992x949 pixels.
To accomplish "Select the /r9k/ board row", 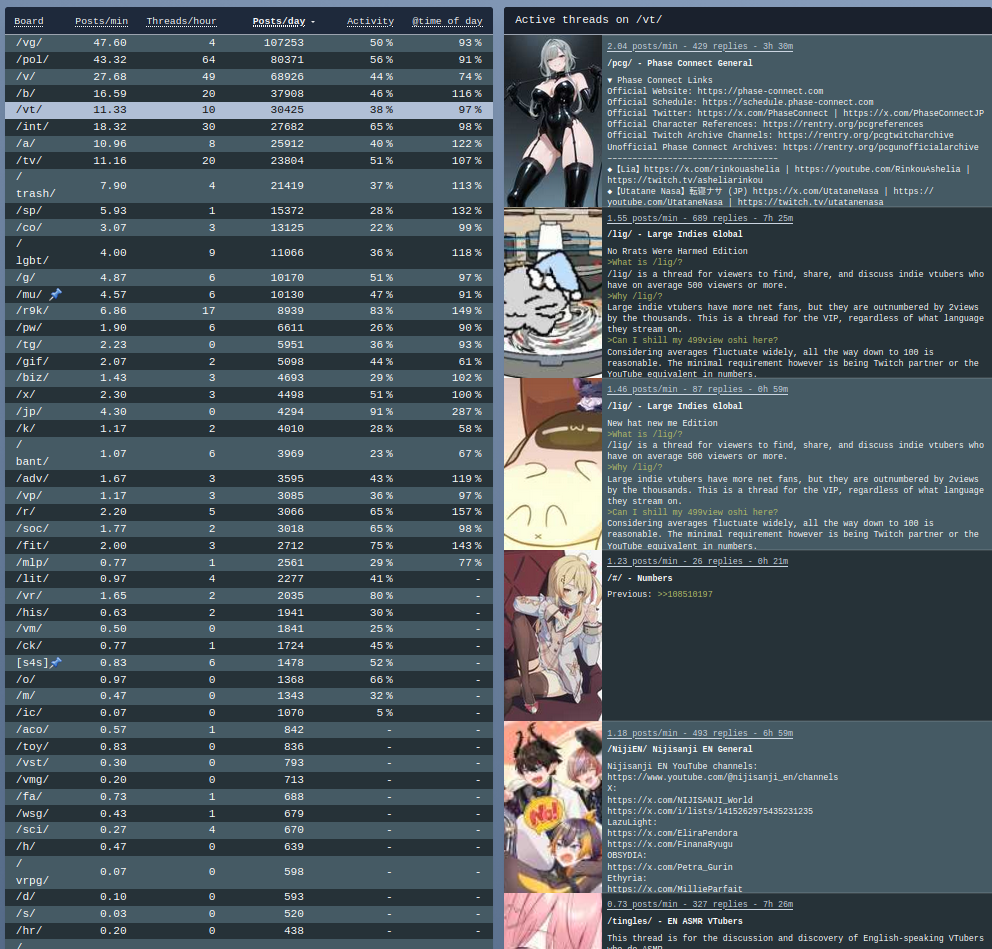I will pyautogui.click(x=249, y=311).
